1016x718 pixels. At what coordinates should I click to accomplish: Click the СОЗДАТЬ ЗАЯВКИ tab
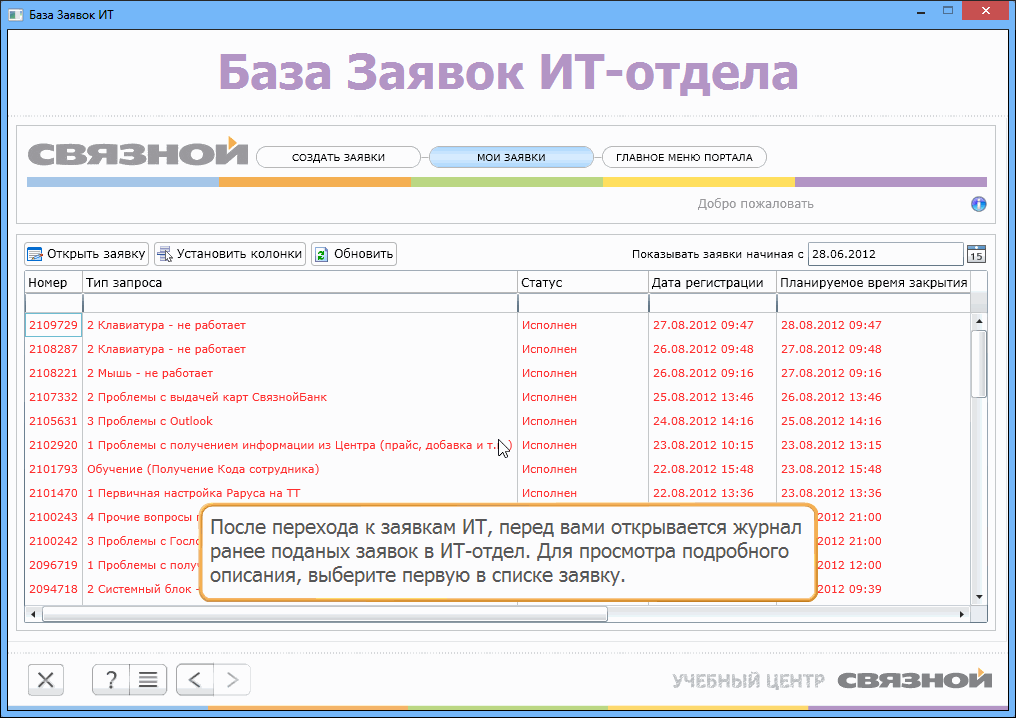(x=338, y=157)
